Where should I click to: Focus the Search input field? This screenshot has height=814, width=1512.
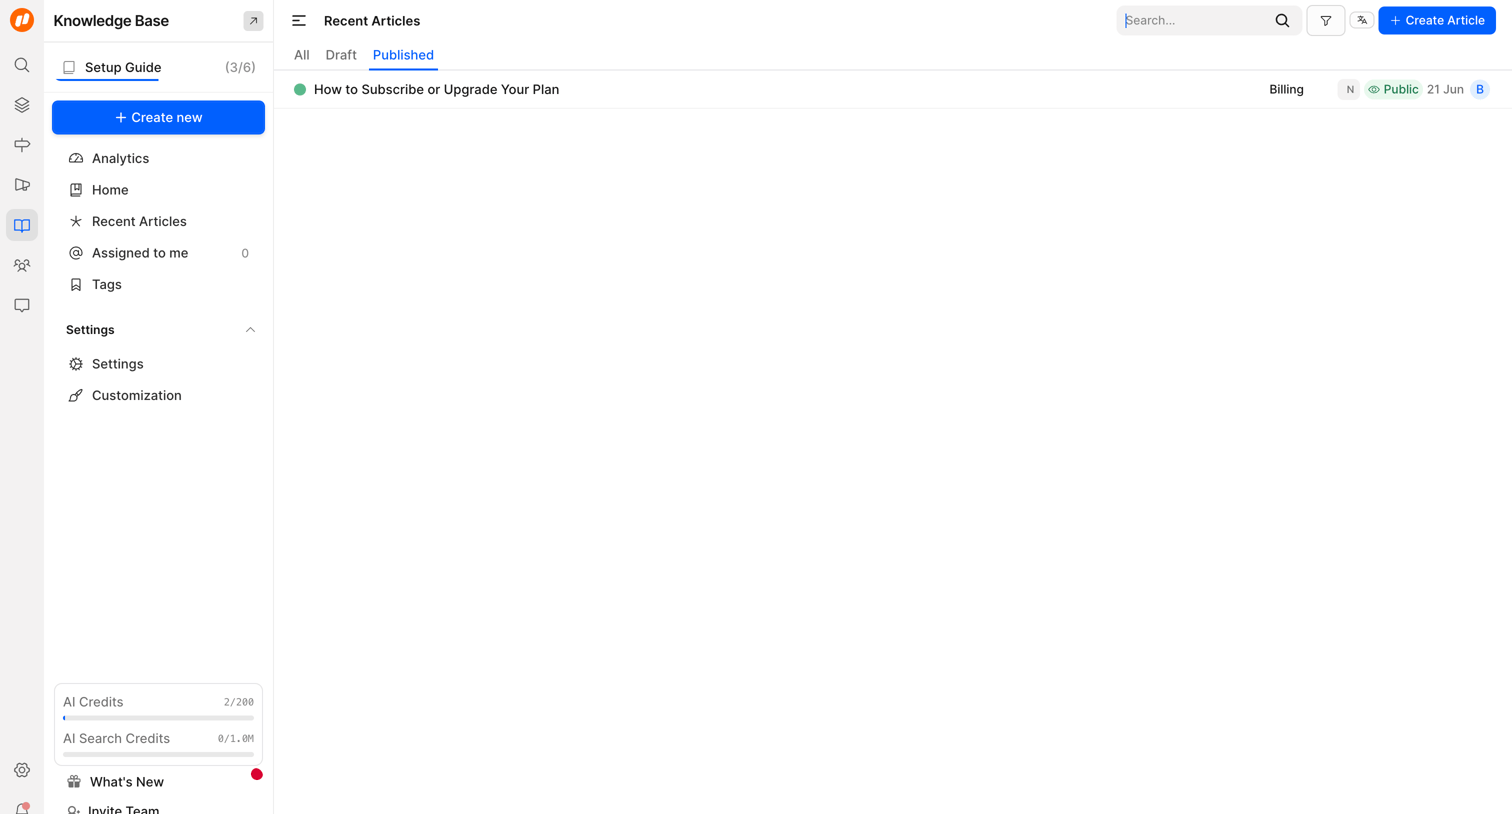tap(1196, 20)
